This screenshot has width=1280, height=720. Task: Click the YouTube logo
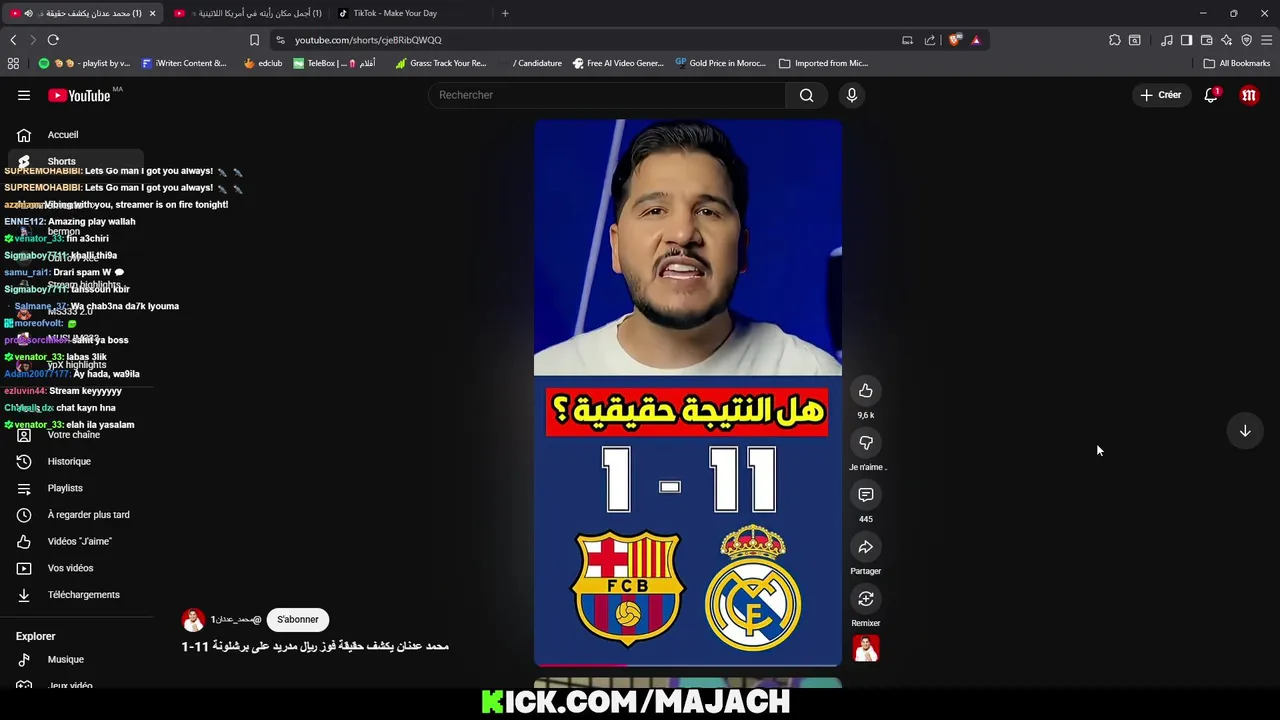[79, 95]
